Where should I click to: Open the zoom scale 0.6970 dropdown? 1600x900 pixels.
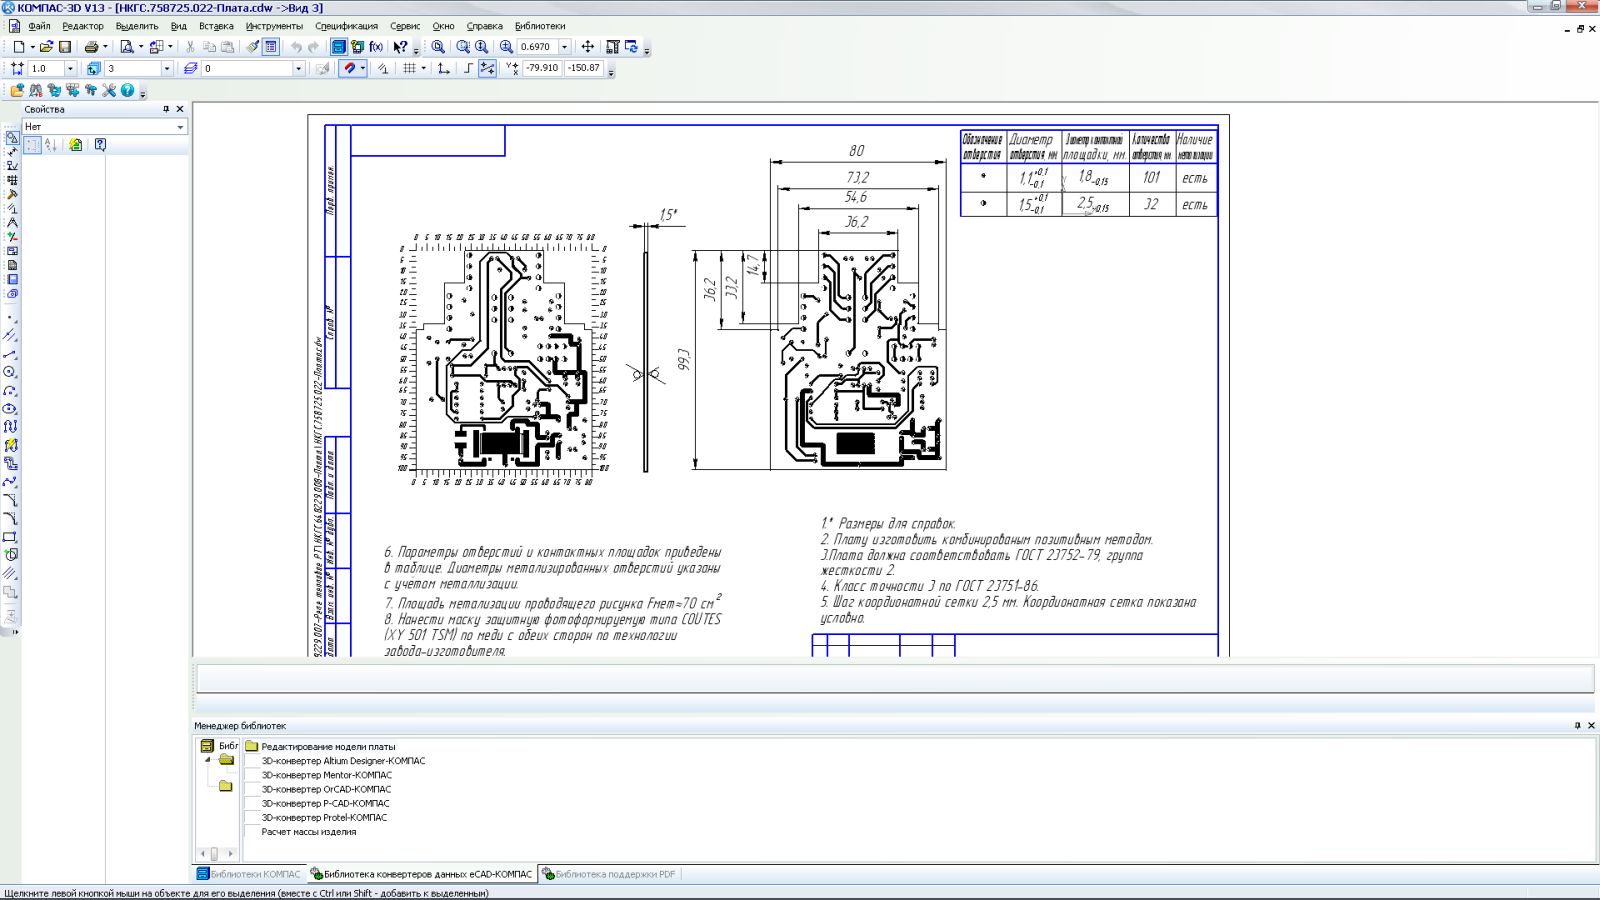coord(564,47)
